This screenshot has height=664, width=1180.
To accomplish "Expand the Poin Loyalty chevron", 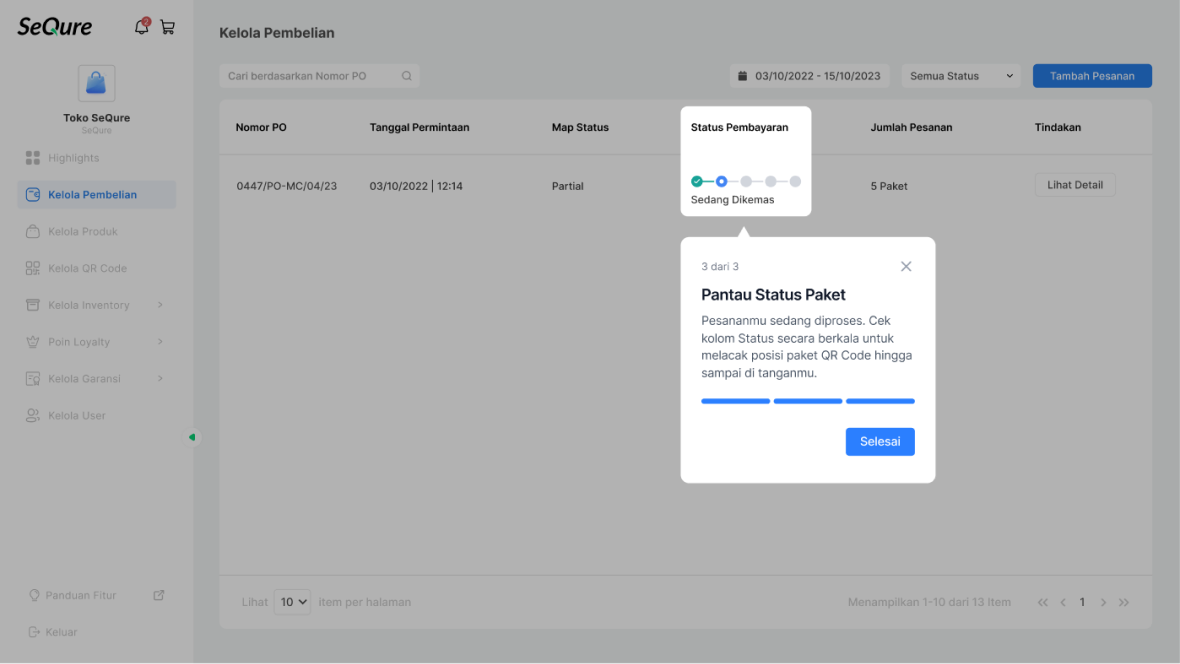I will point(160,342).
